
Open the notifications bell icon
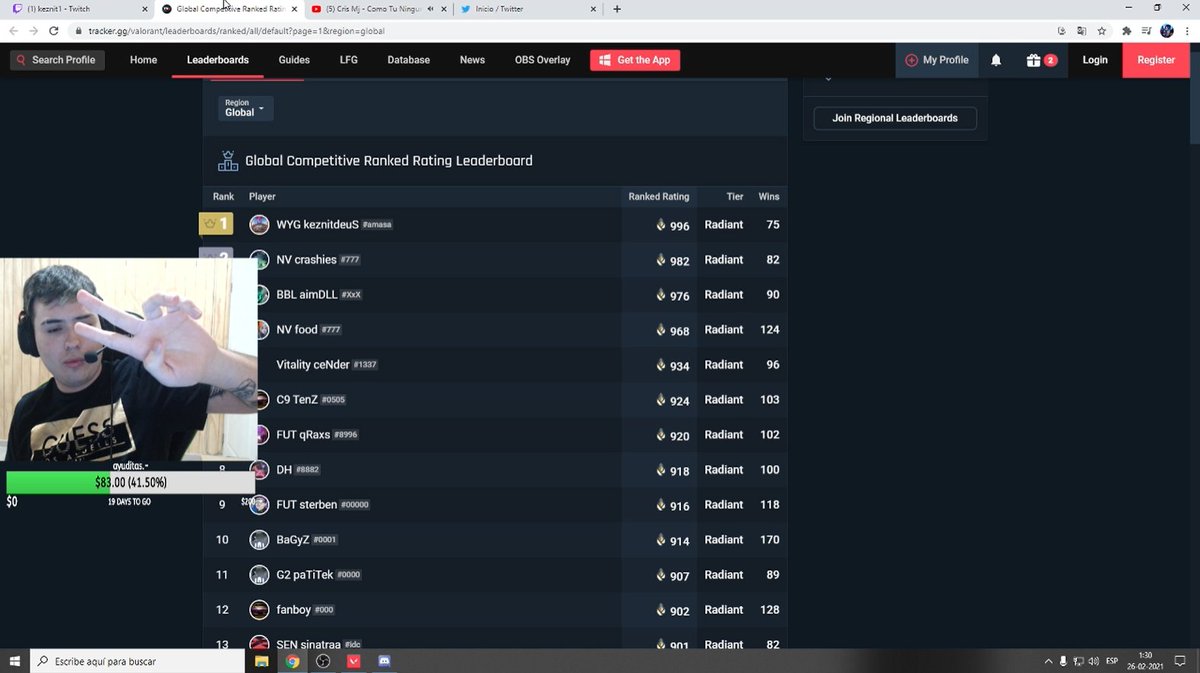click(996, 60)
